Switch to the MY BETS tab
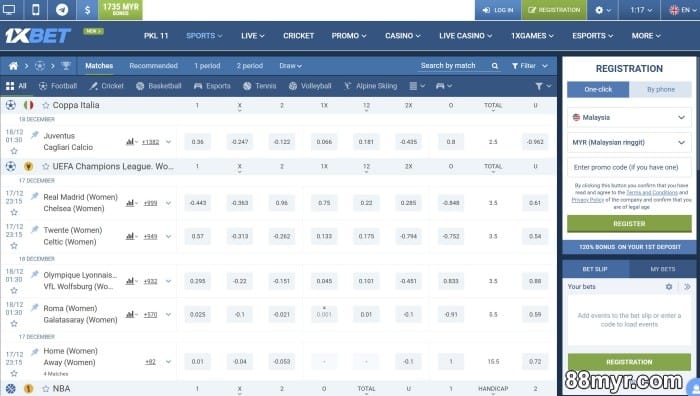The width and height of the screenshot is (700, 396). (x=662, y=269)
